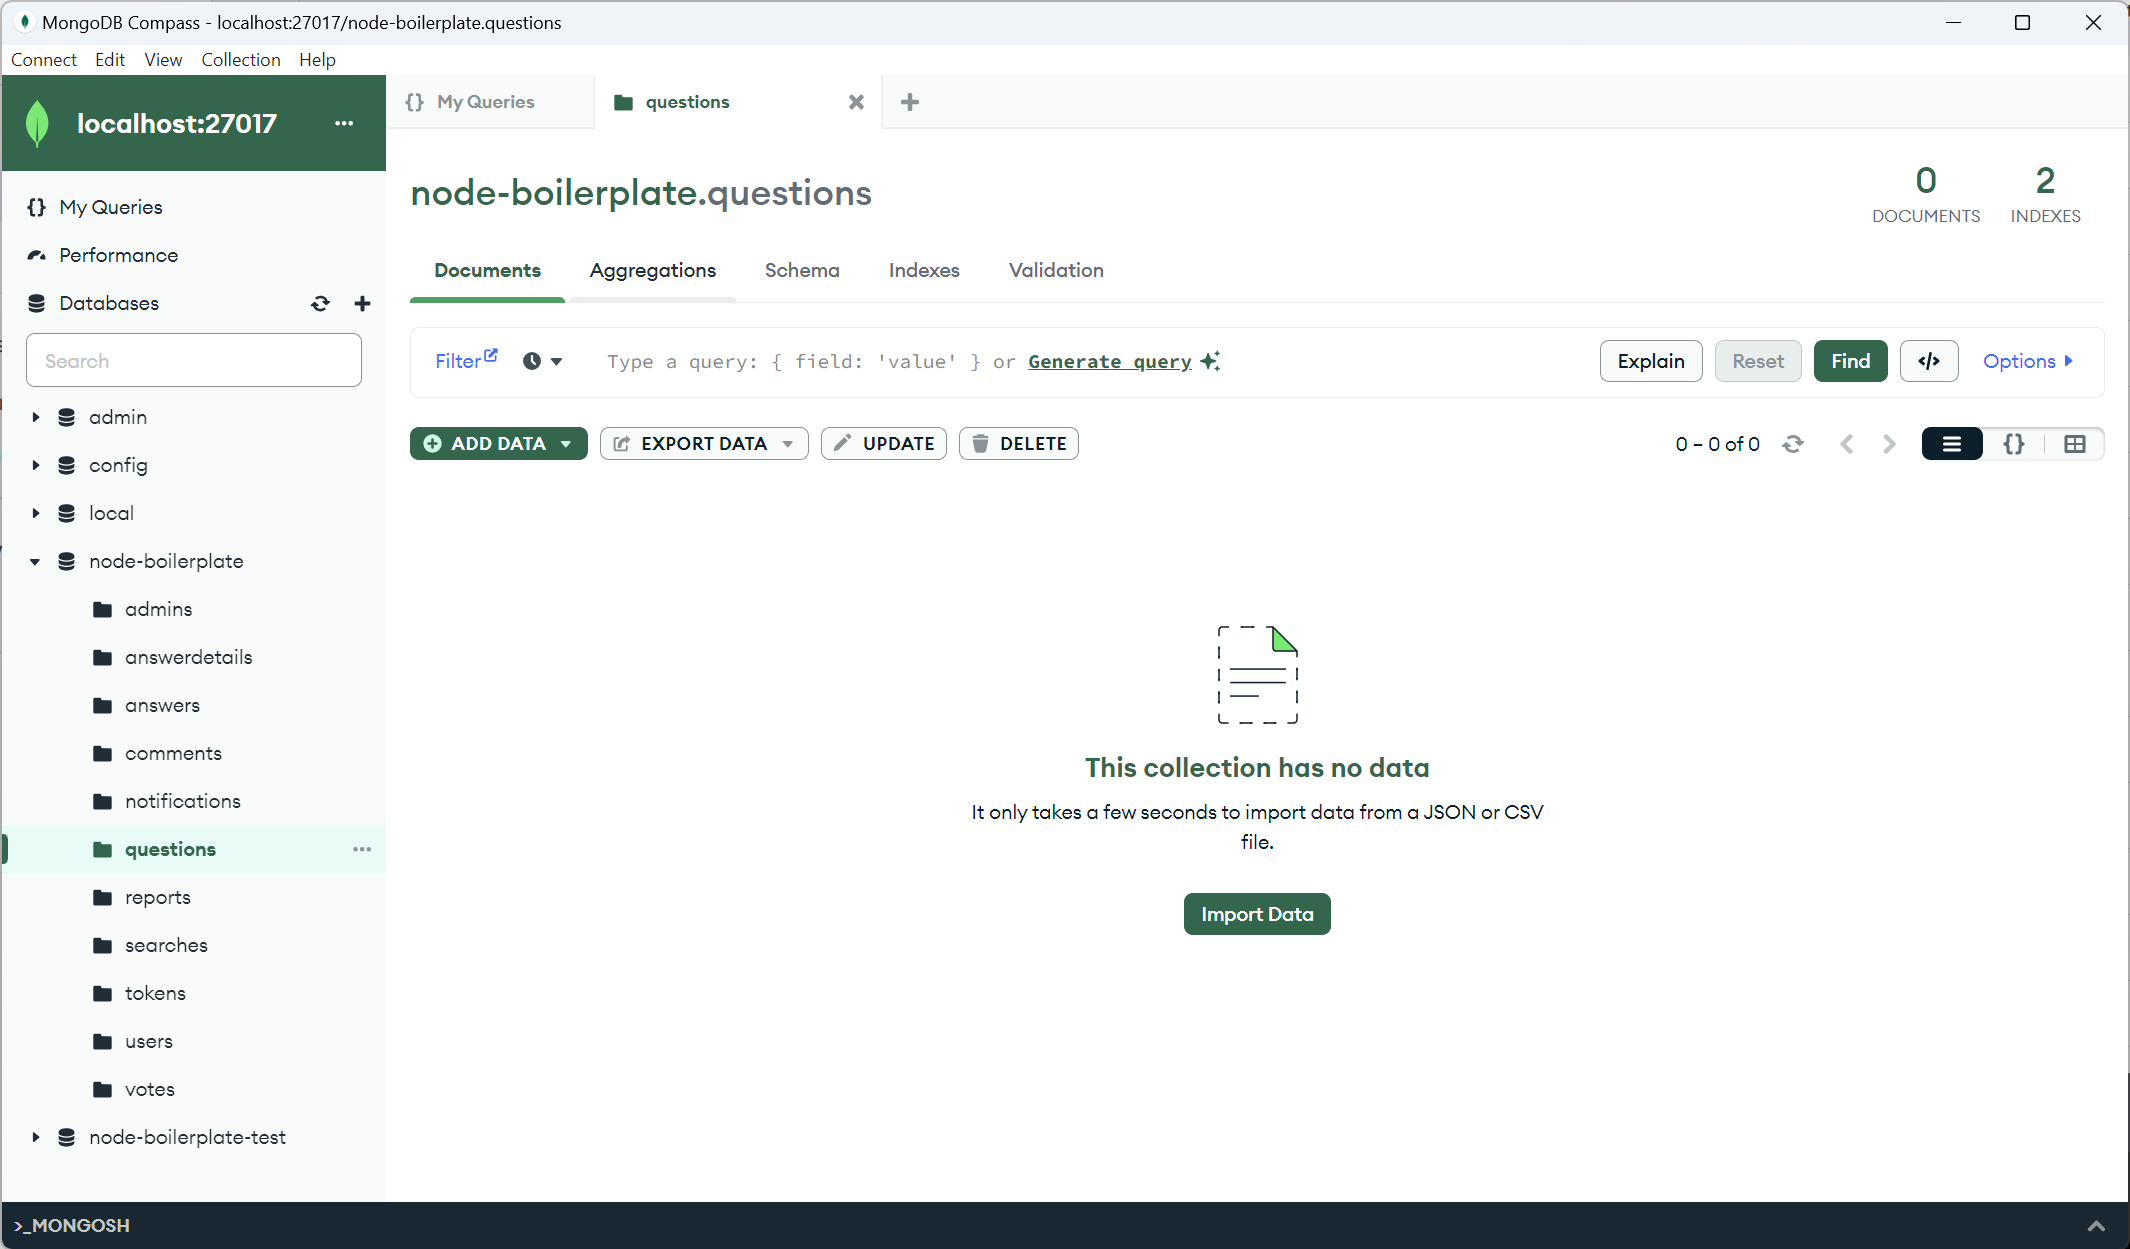Viewport: 2130px width, 1249px height.
Task: Switch to table view of documents
Action: 2075,444
